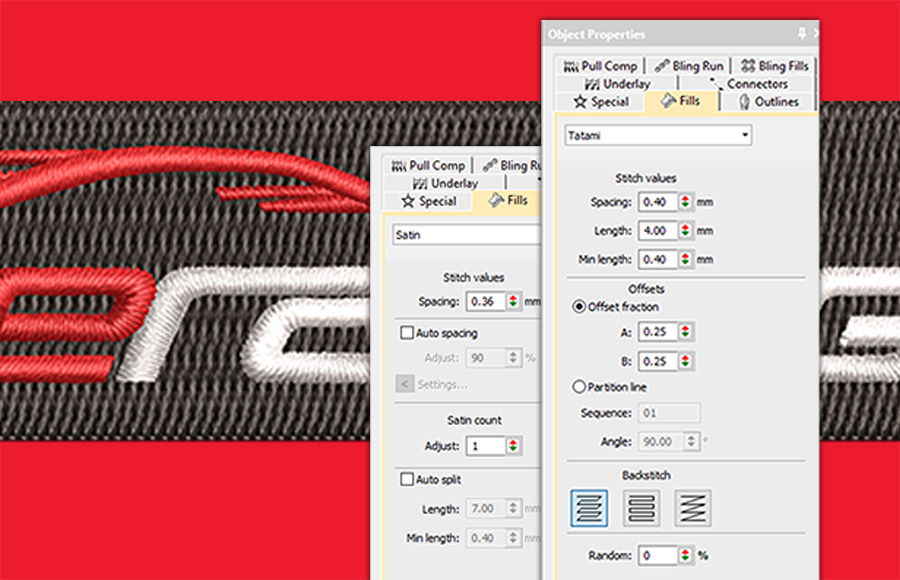Select the Partition line radio button
Image resolution: width=900 pixels, height=580 pixels.
click(577, 386)
